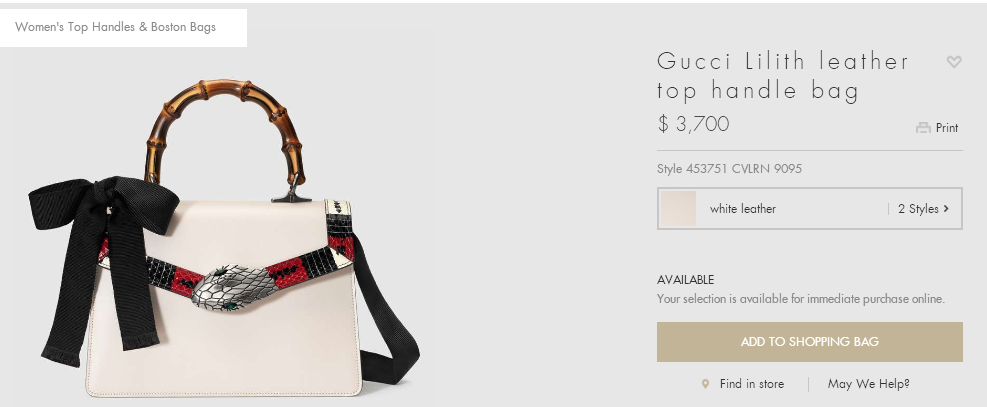Add the bag to wishlist with heart icon
Viewport: 987px width, 407px height.
point(954,62)
